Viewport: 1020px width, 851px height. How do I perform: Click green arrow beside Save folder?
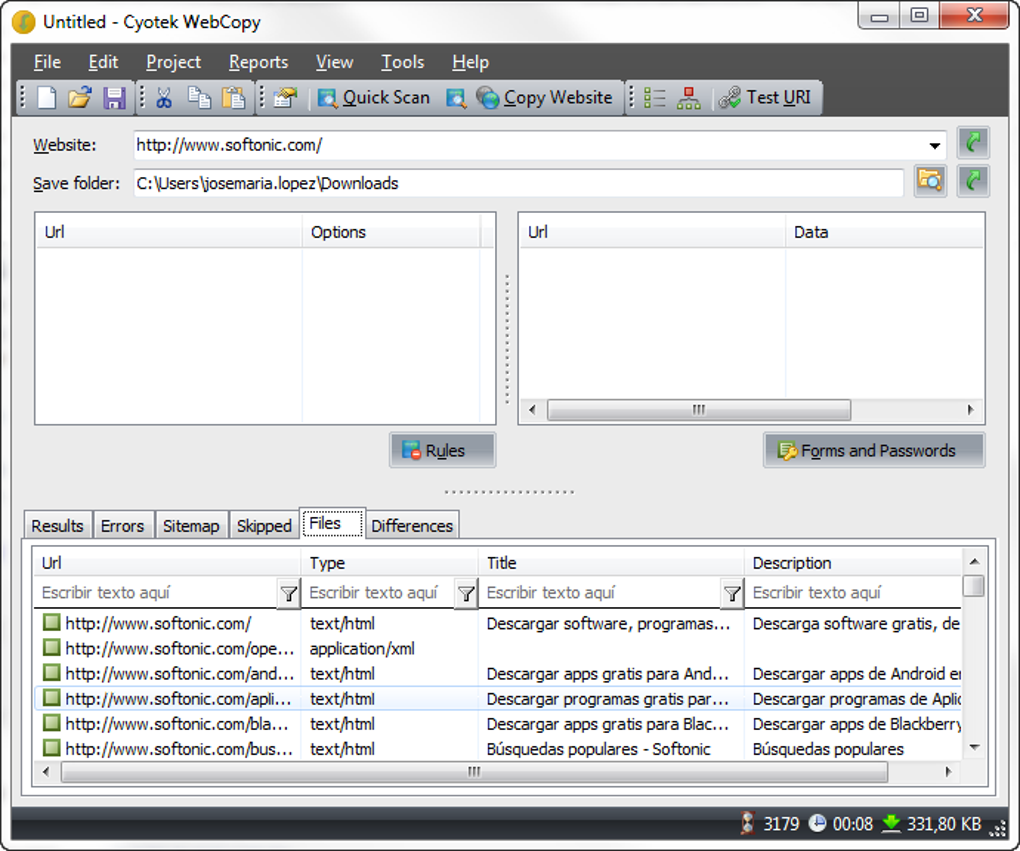[973, 180]
